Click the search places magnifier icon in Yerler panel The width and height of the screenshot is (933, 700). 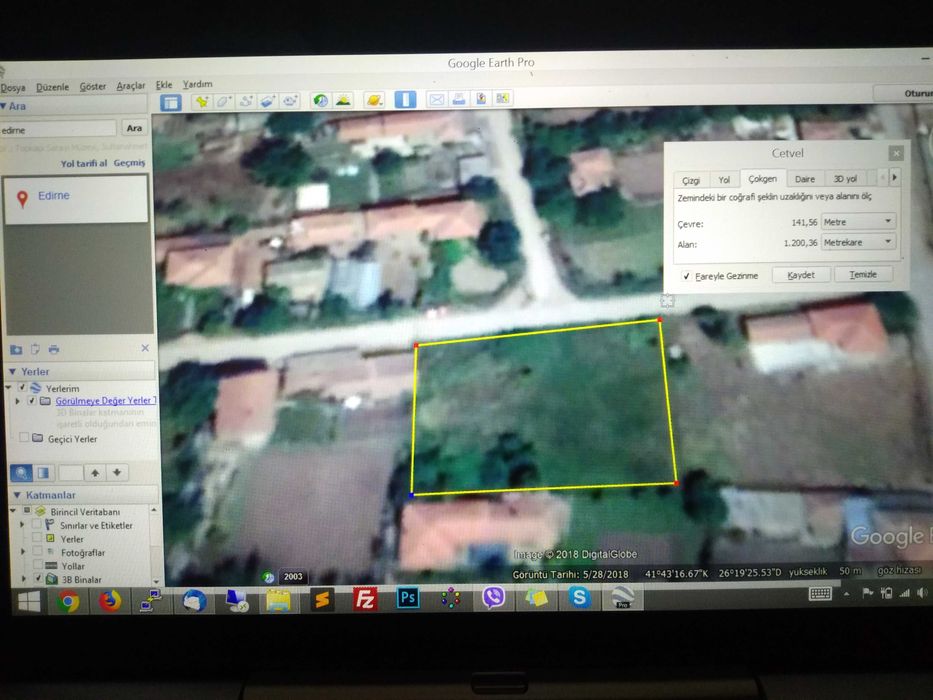[x=21, y=473]
